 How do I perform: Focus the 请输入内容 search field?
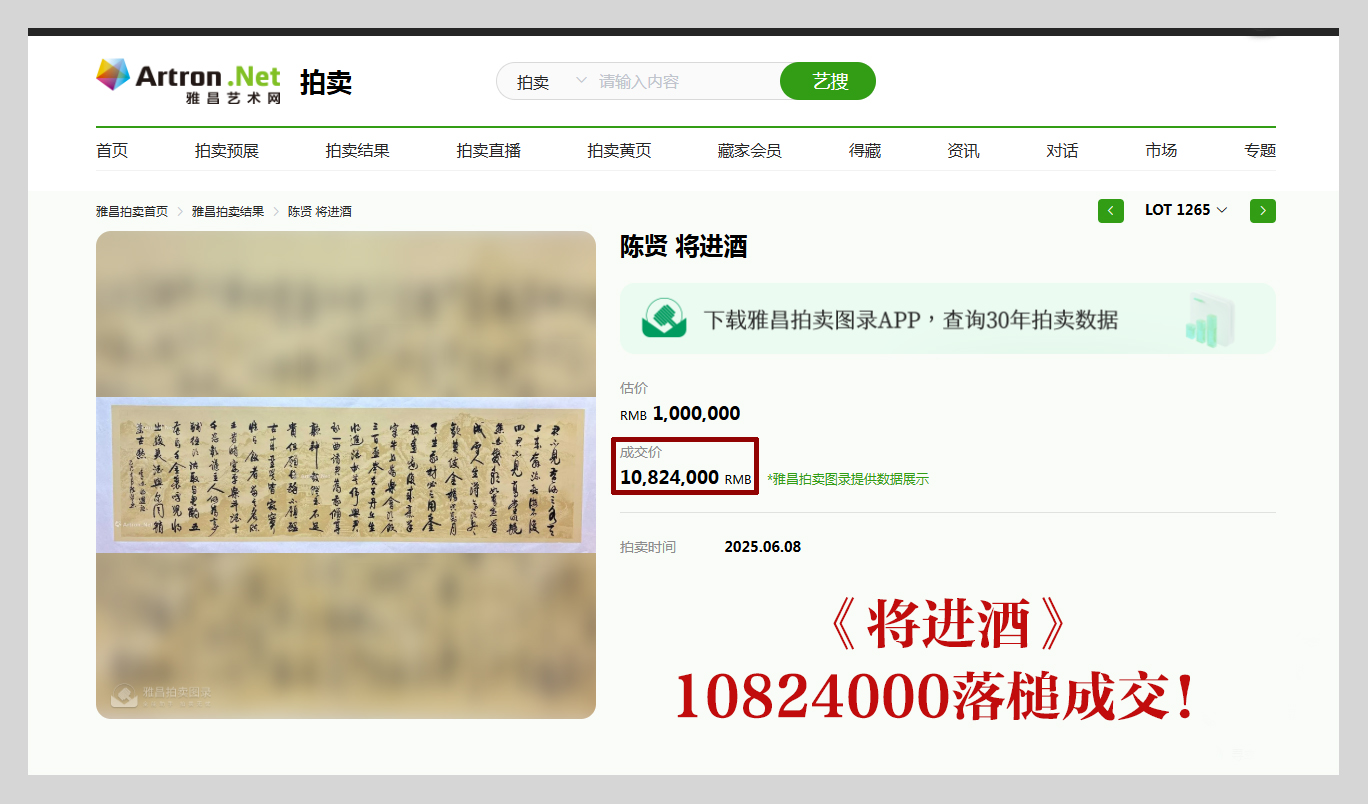[686, 82]
